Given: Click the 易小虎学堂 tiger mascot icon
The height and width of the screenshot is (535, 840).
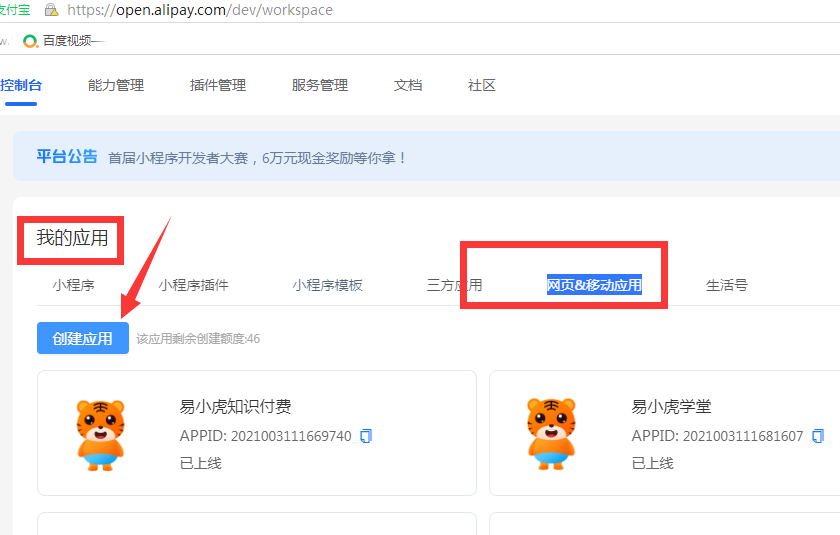Looking at the screenshot, I should (553, 434).
